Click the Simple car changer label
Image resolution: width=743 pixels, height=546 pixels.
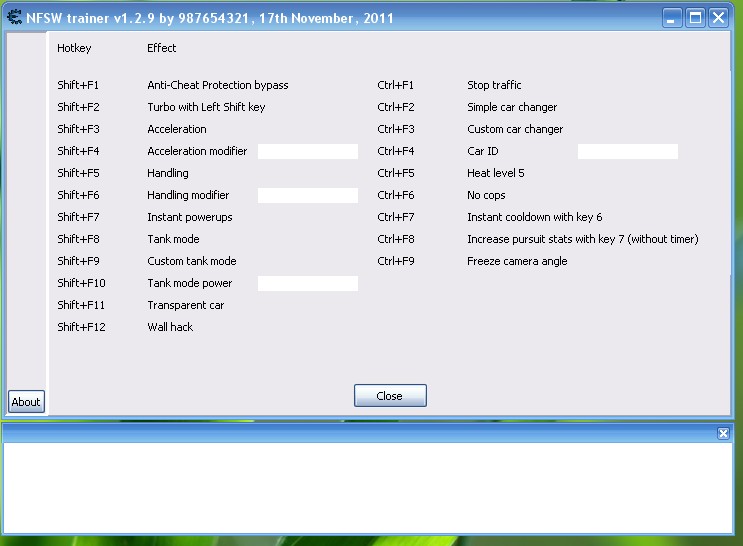pos(512,107)
